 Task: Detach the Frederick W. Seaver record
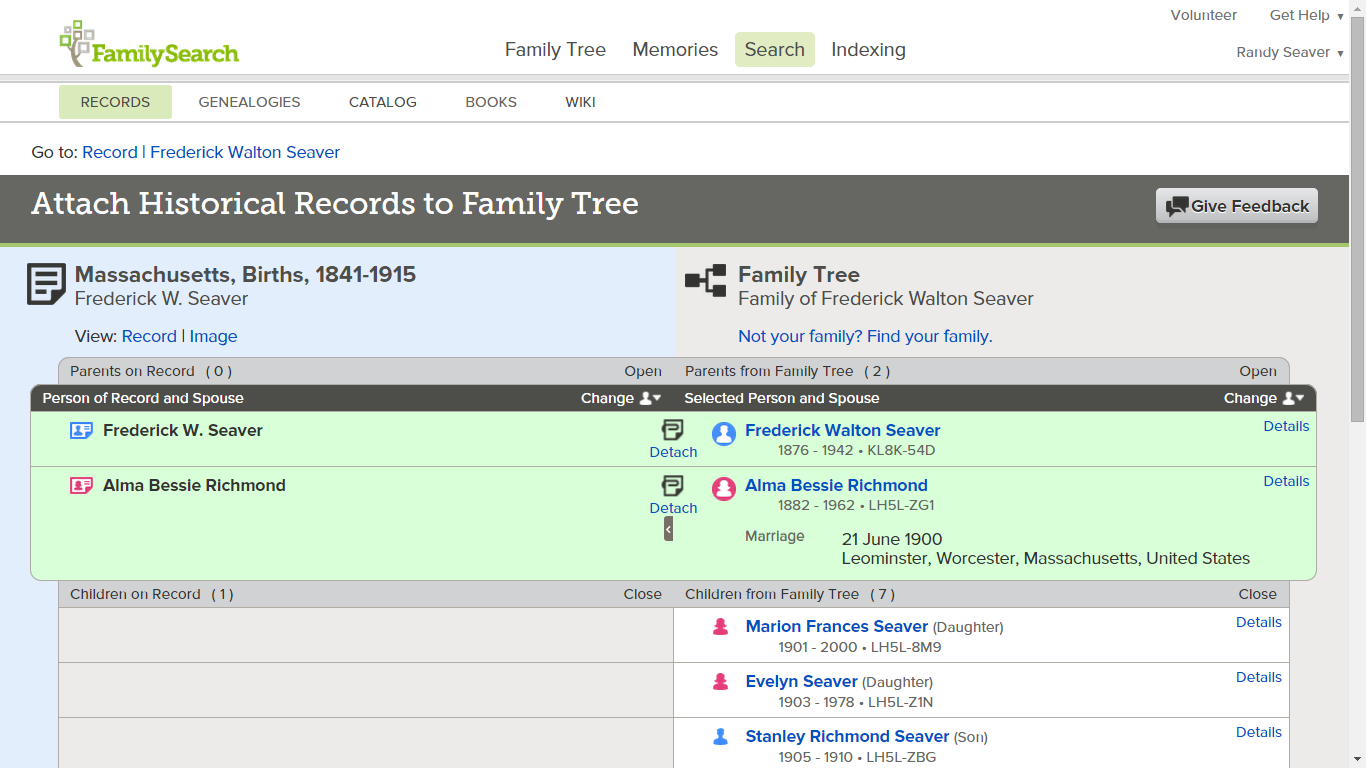673,452
